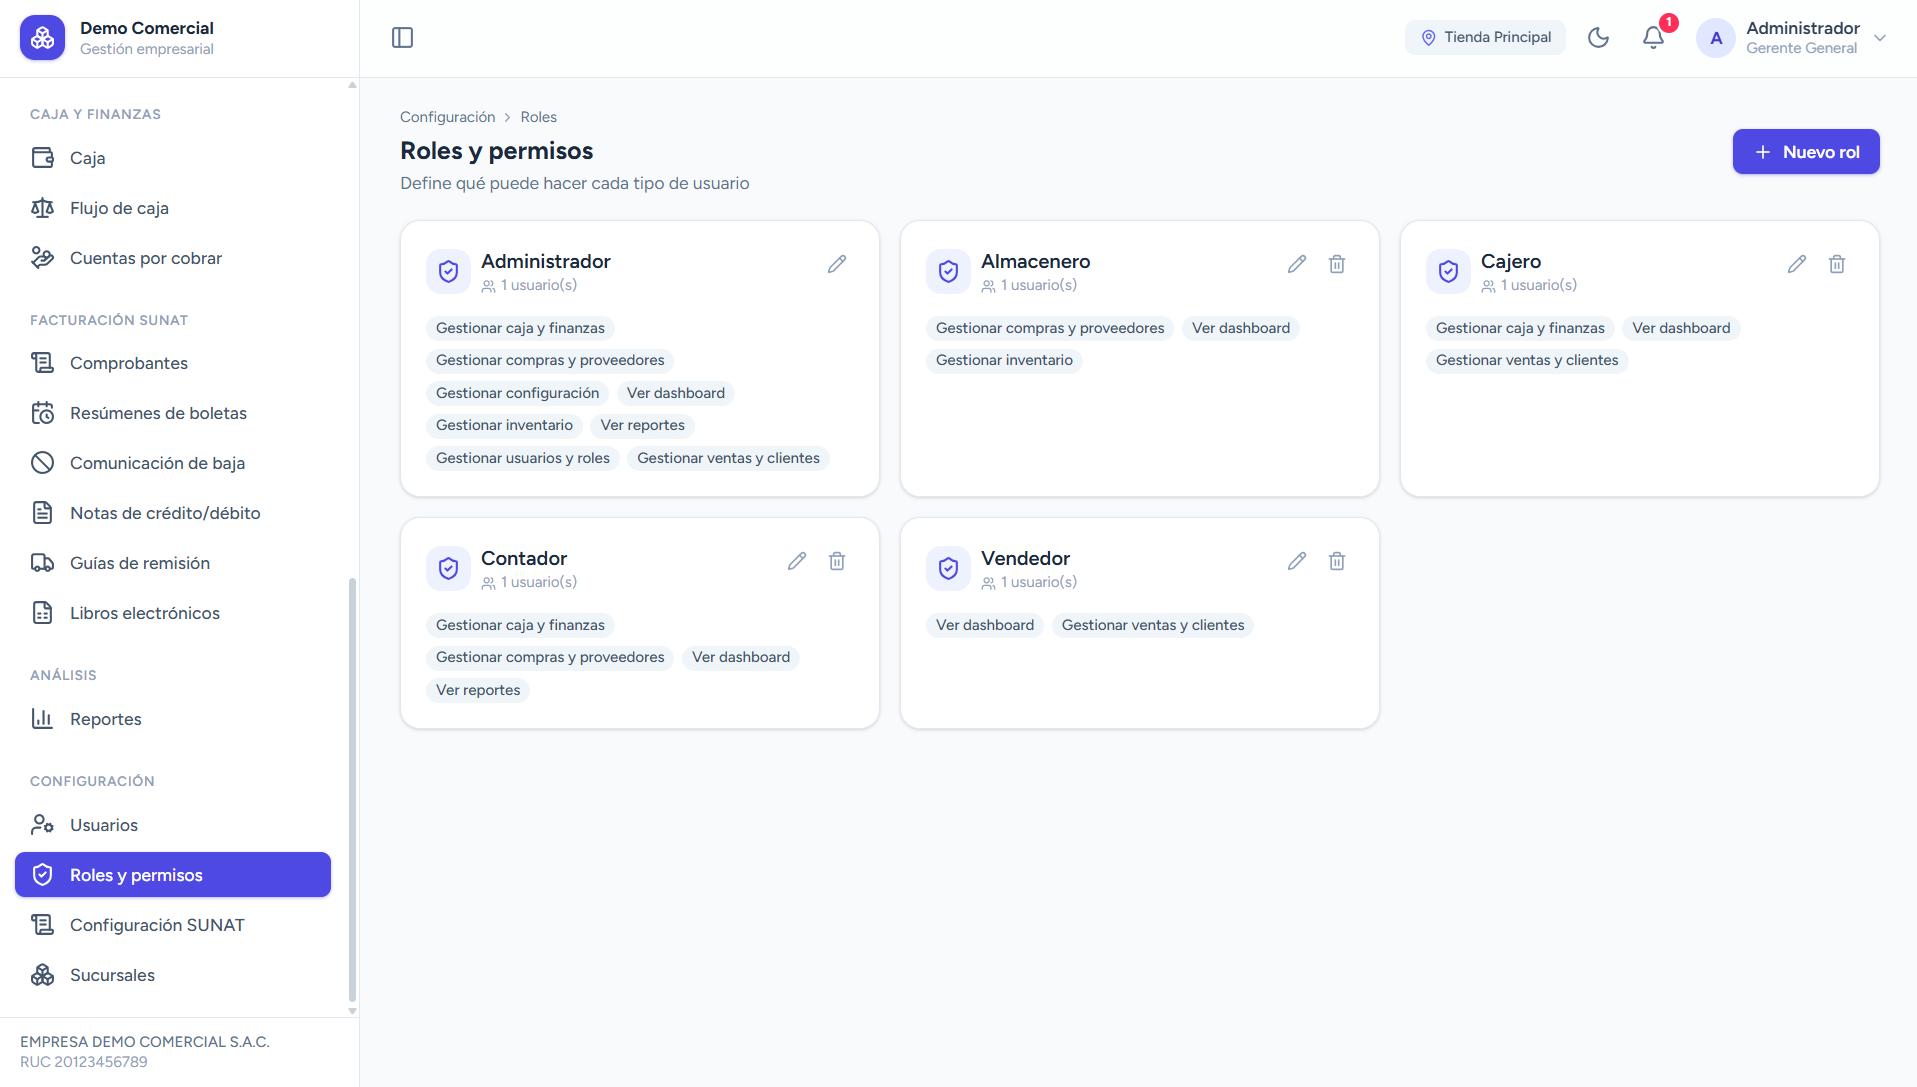Open the Tienda Principal location selector

(1485, 38)
